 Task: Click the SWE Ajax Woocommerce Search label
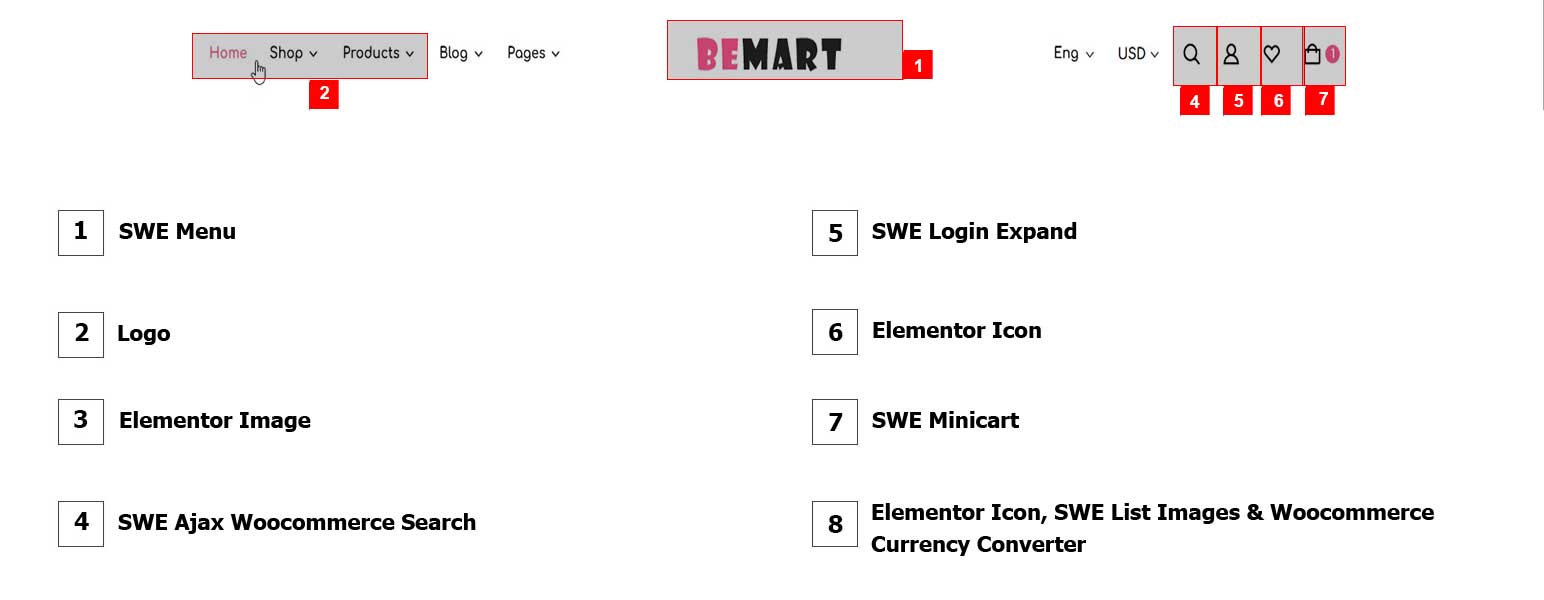click(297, 522)
